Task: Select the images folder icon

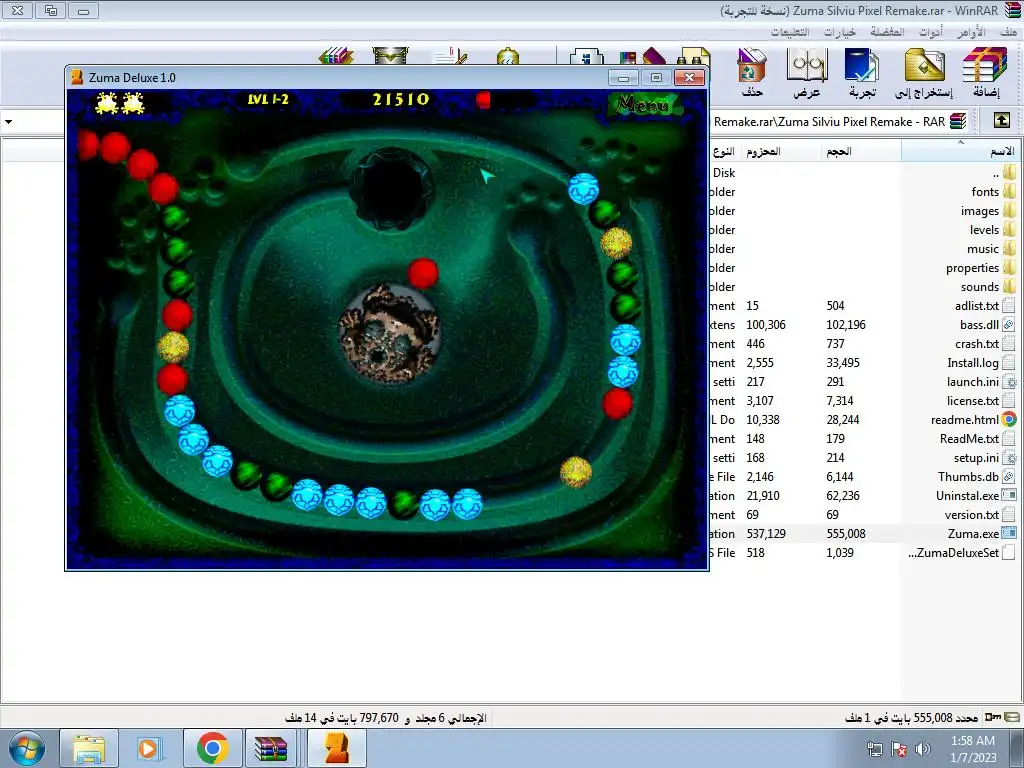Action: [1010, 211]
